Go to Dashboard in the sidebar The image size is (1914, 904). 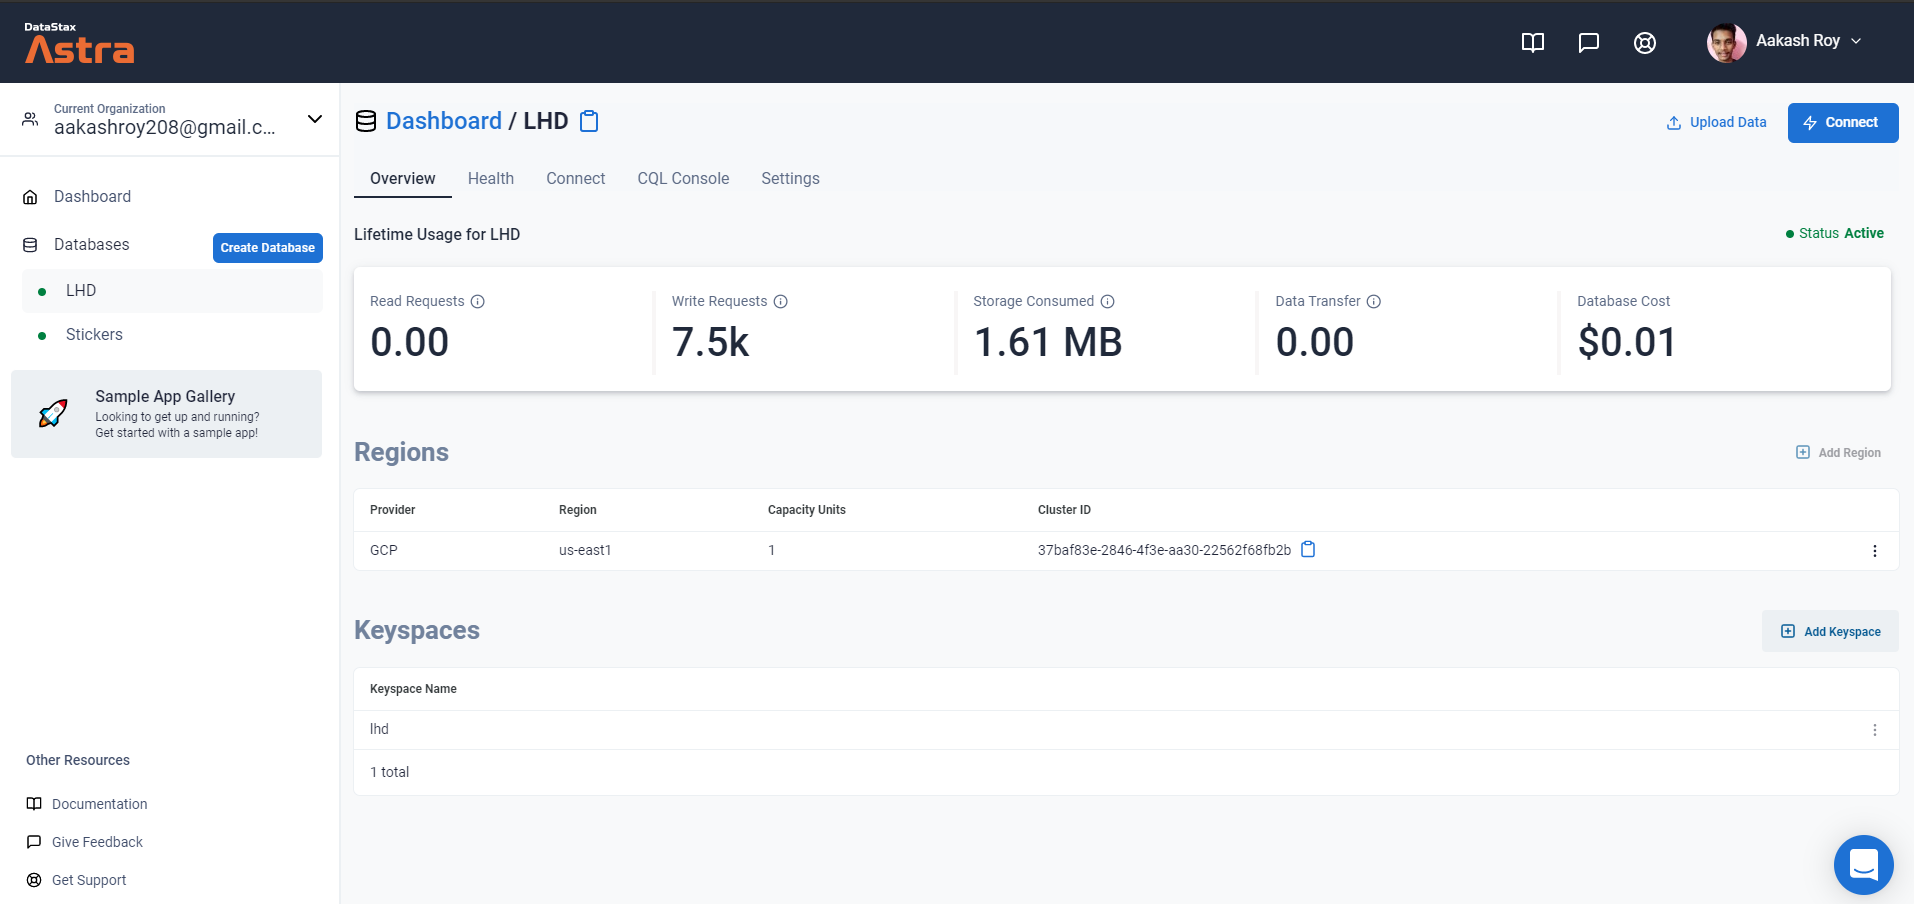click(92, 197)
